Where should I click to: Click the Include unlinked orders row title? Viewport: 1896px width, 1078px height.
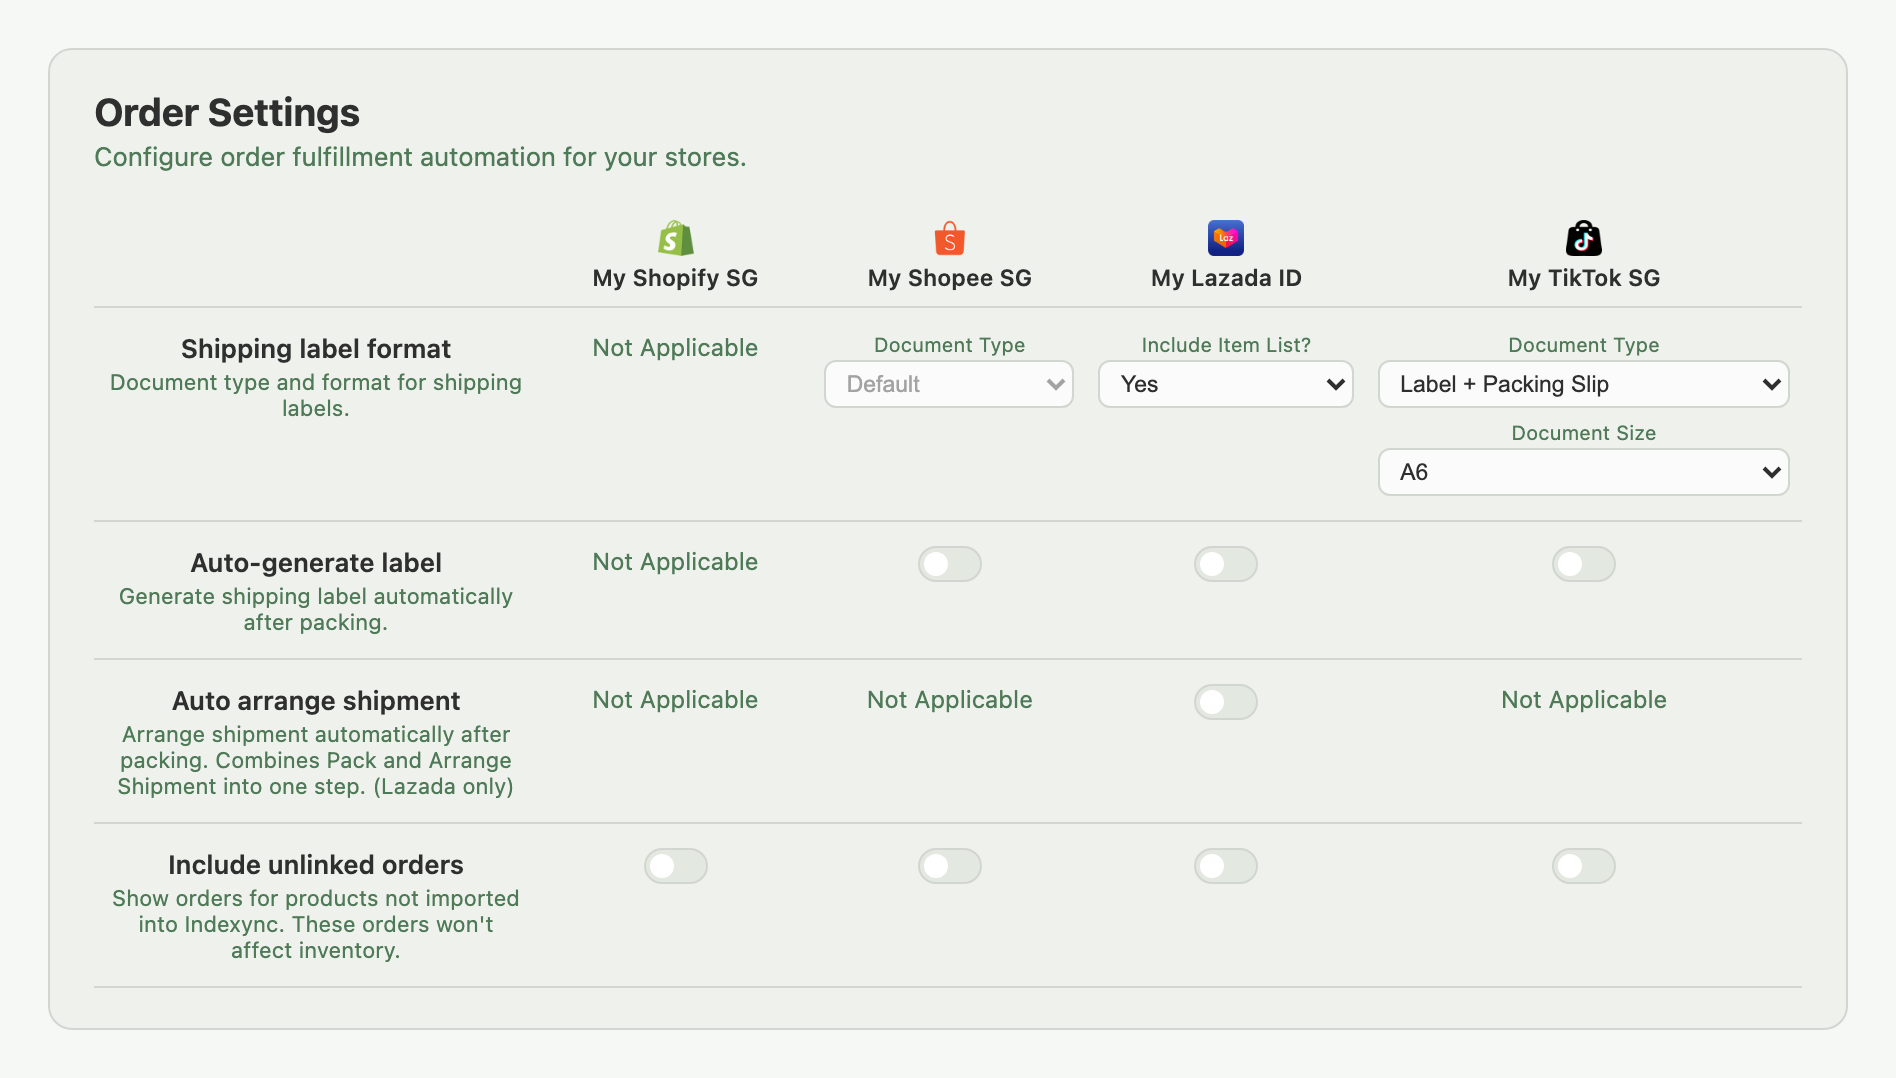(316, 865)
